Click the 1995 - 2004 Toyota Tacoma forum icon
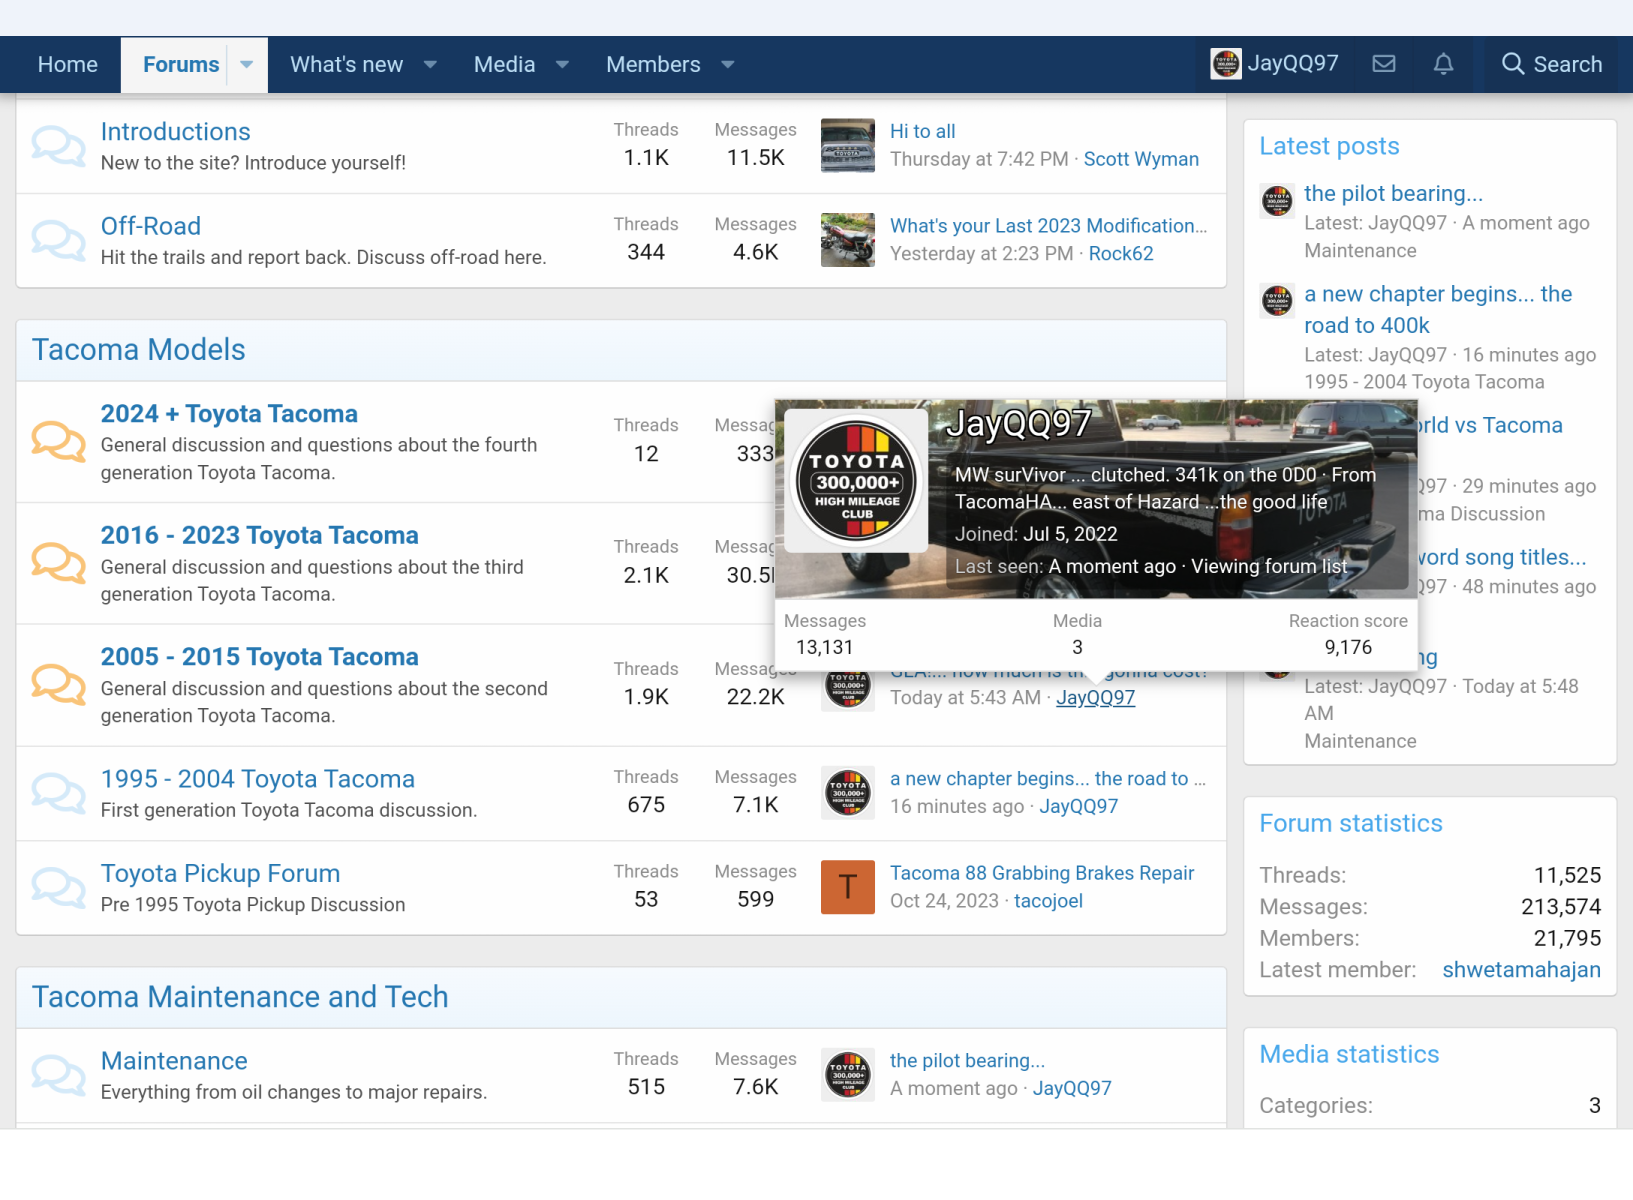Viewport: 1633px width, 1200px height. point(58,793)
